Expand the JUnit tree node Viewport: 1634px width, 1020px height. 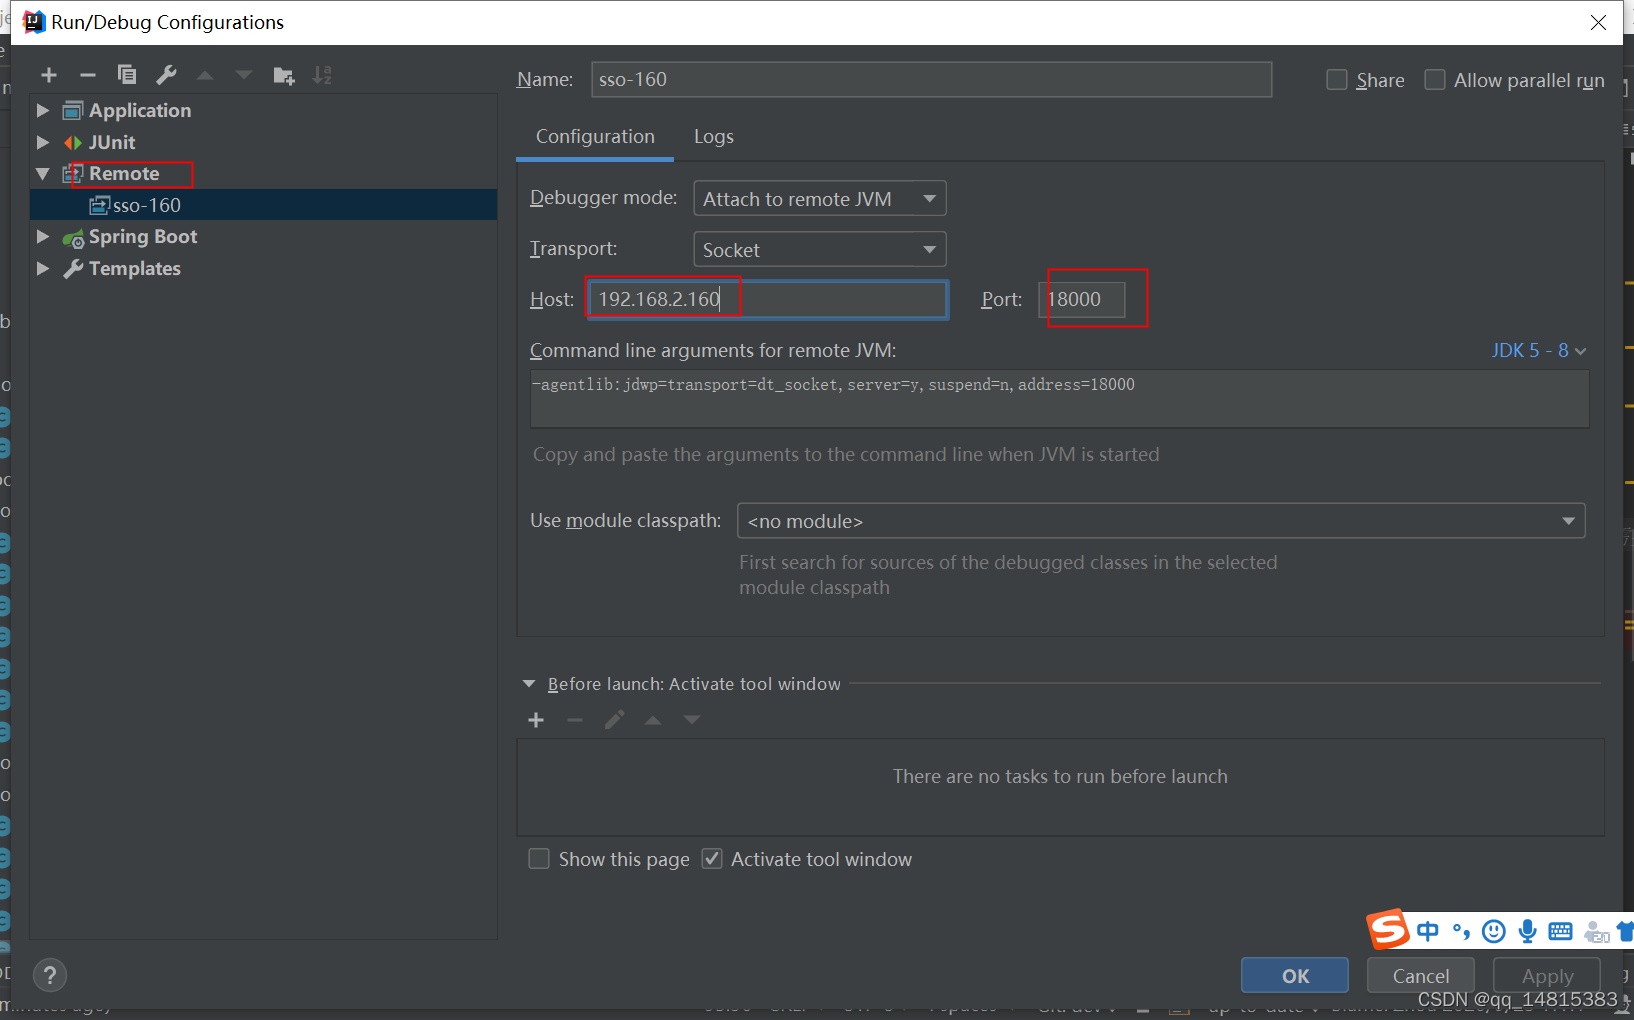coord(43,142)
